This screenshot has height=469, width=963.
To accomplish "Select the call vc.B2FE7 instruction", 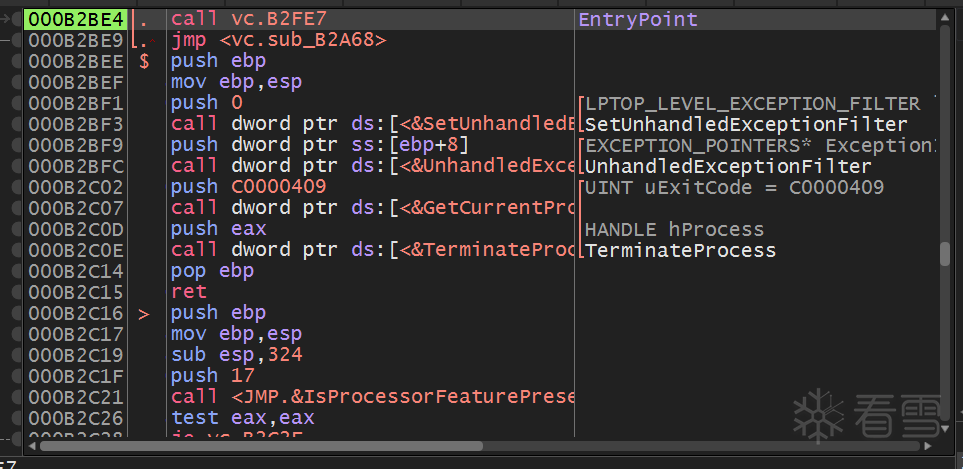I will click(250, 19).
